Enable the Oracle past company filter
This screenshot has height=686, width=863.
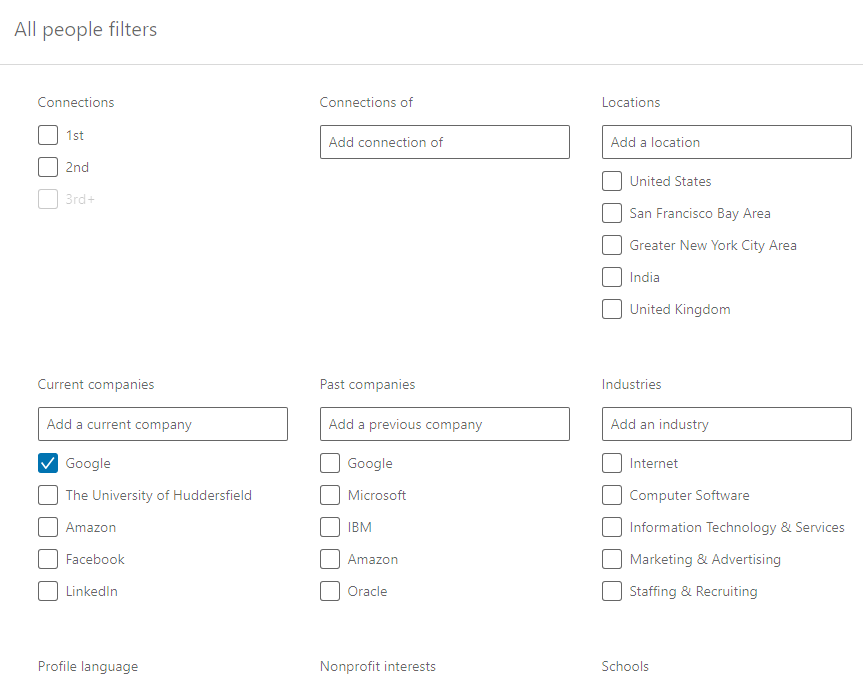pos(330,591)
